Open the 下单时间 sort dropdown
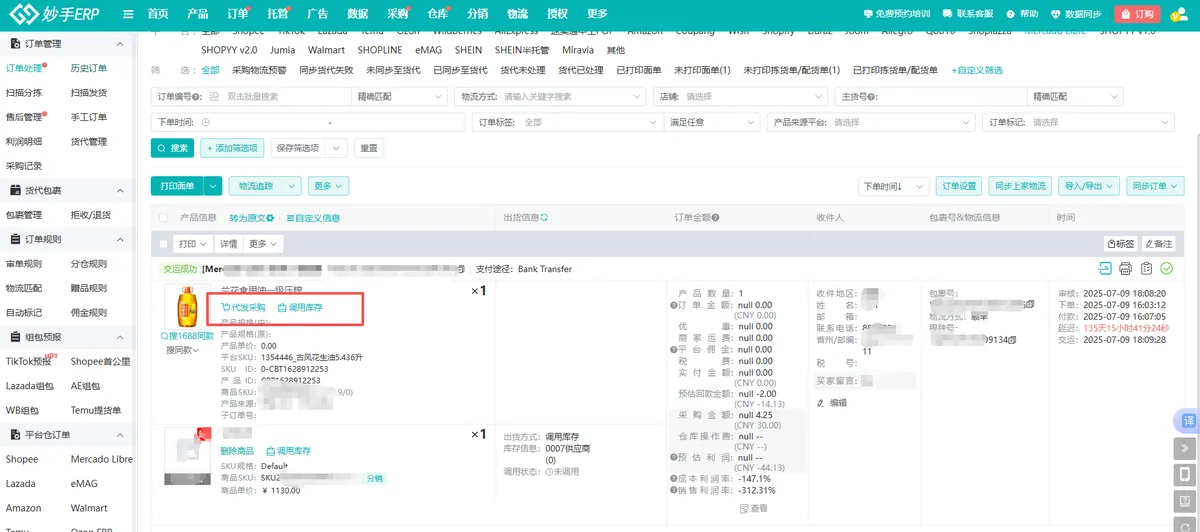This screenshot has width=1200, height=532. 893,186
